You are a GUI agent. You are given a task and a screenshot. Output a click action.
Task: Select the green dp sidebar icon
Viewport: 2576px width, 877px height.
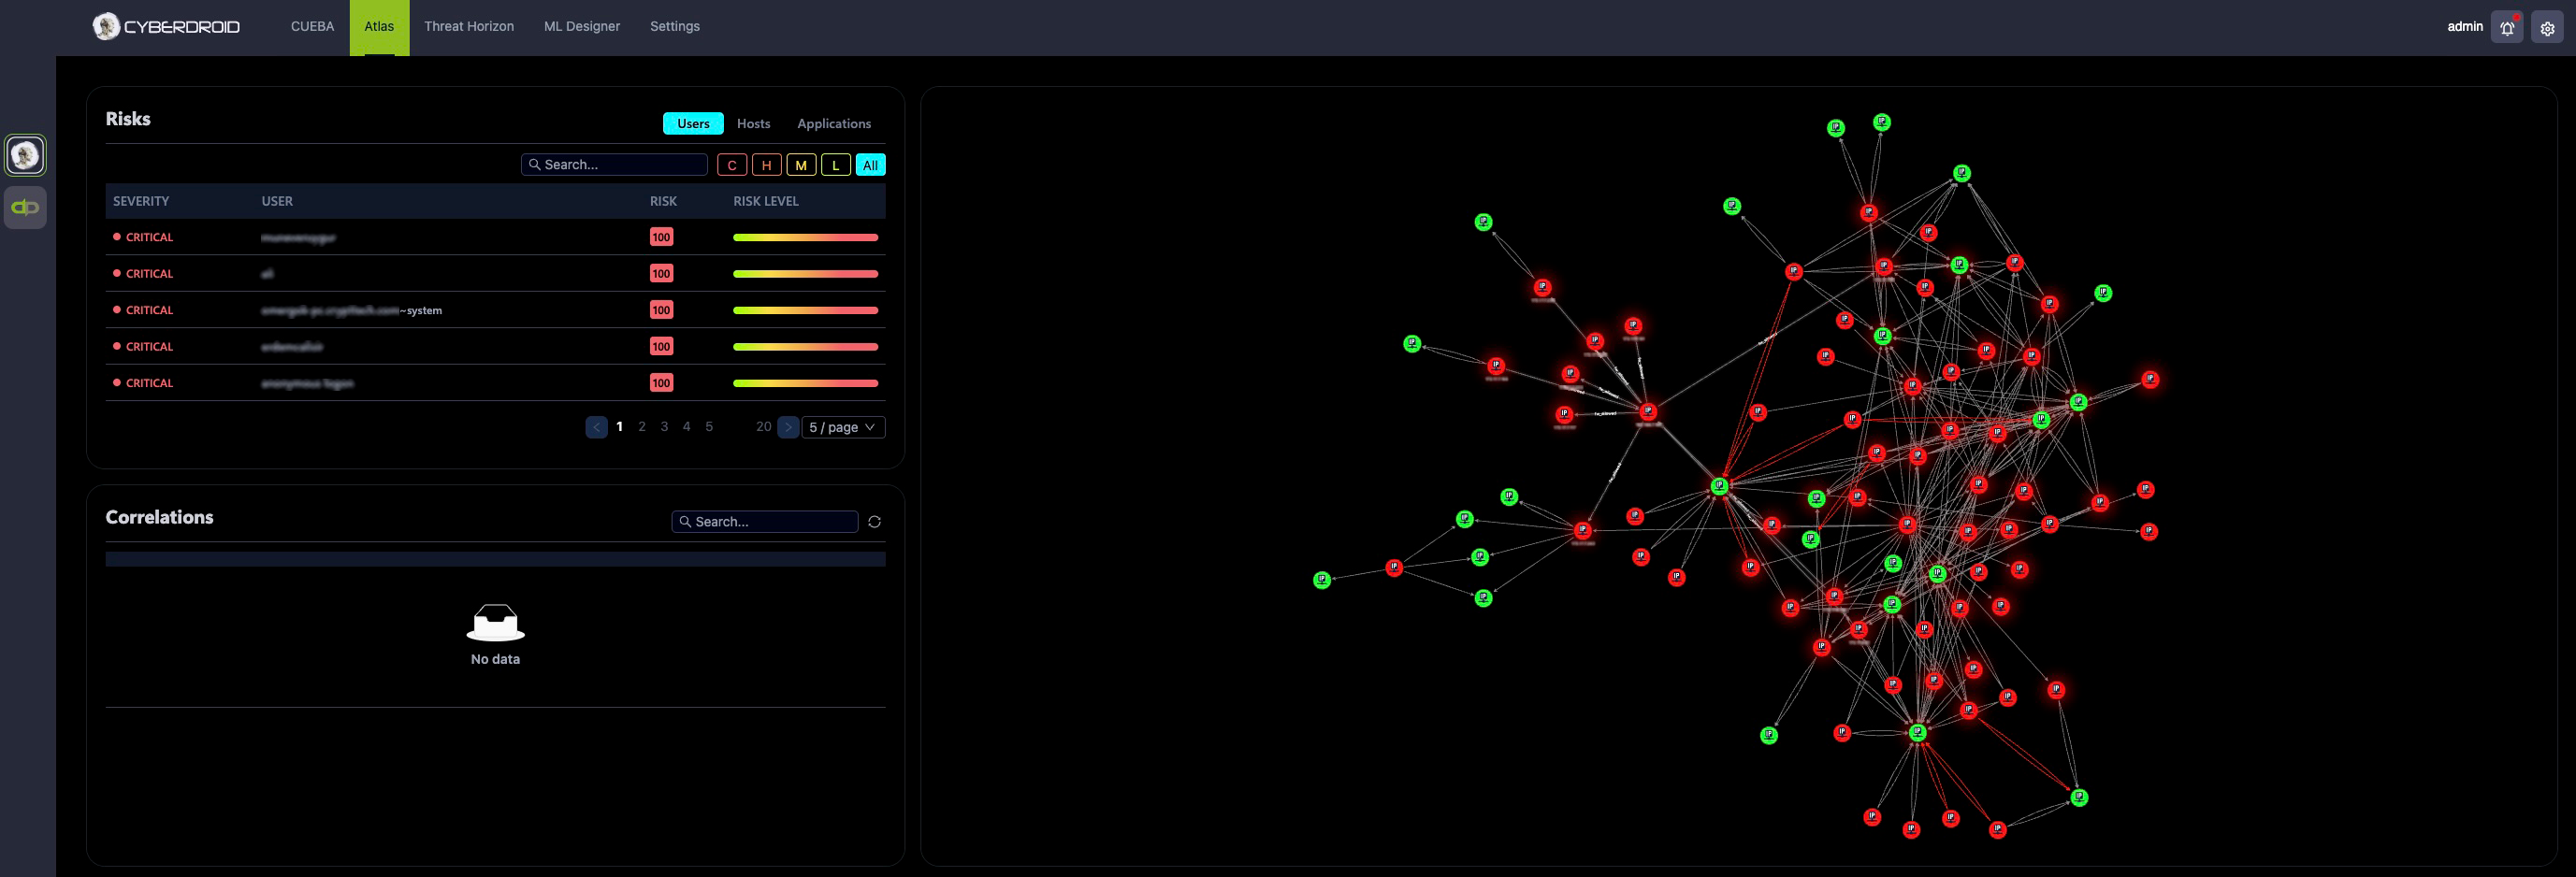click(25, 207)
